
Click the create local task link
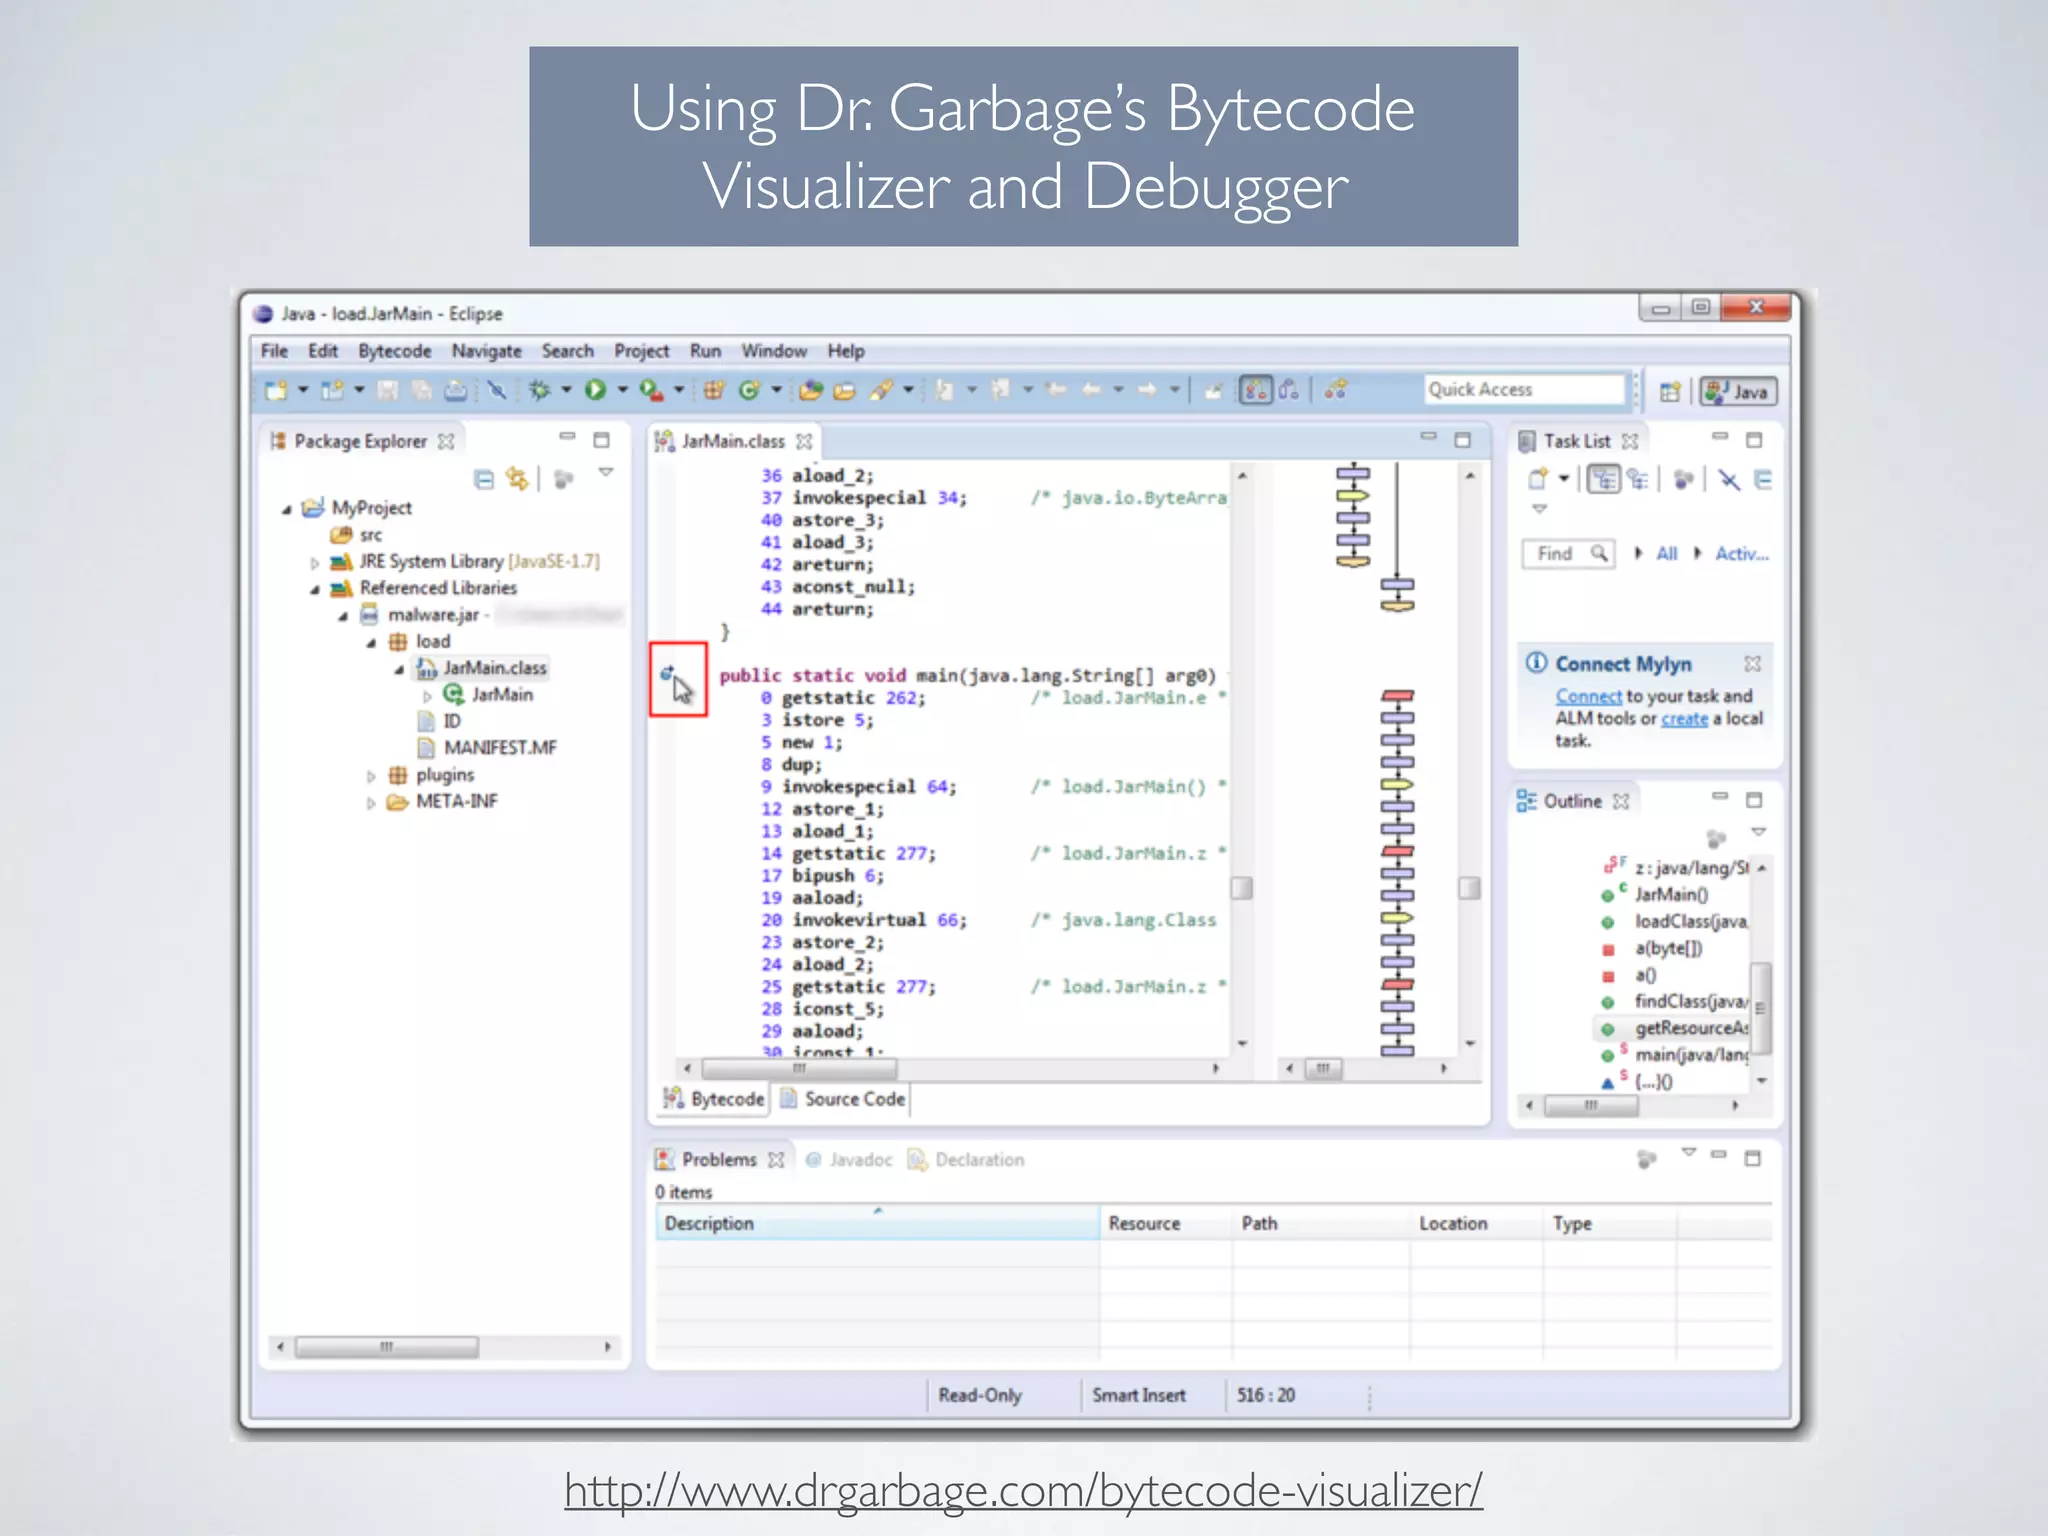click(1684, 718)
